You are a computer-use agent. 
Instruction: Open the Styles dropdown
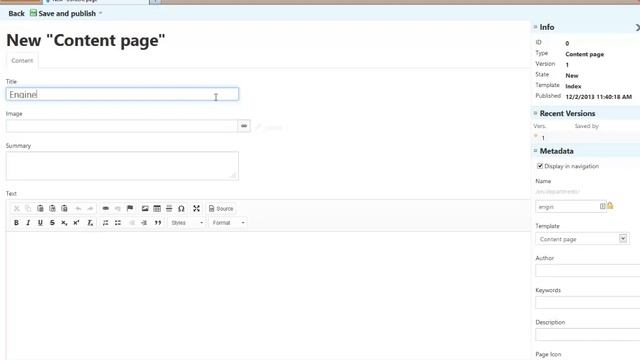pyautogui.click(x=187, y=223)
